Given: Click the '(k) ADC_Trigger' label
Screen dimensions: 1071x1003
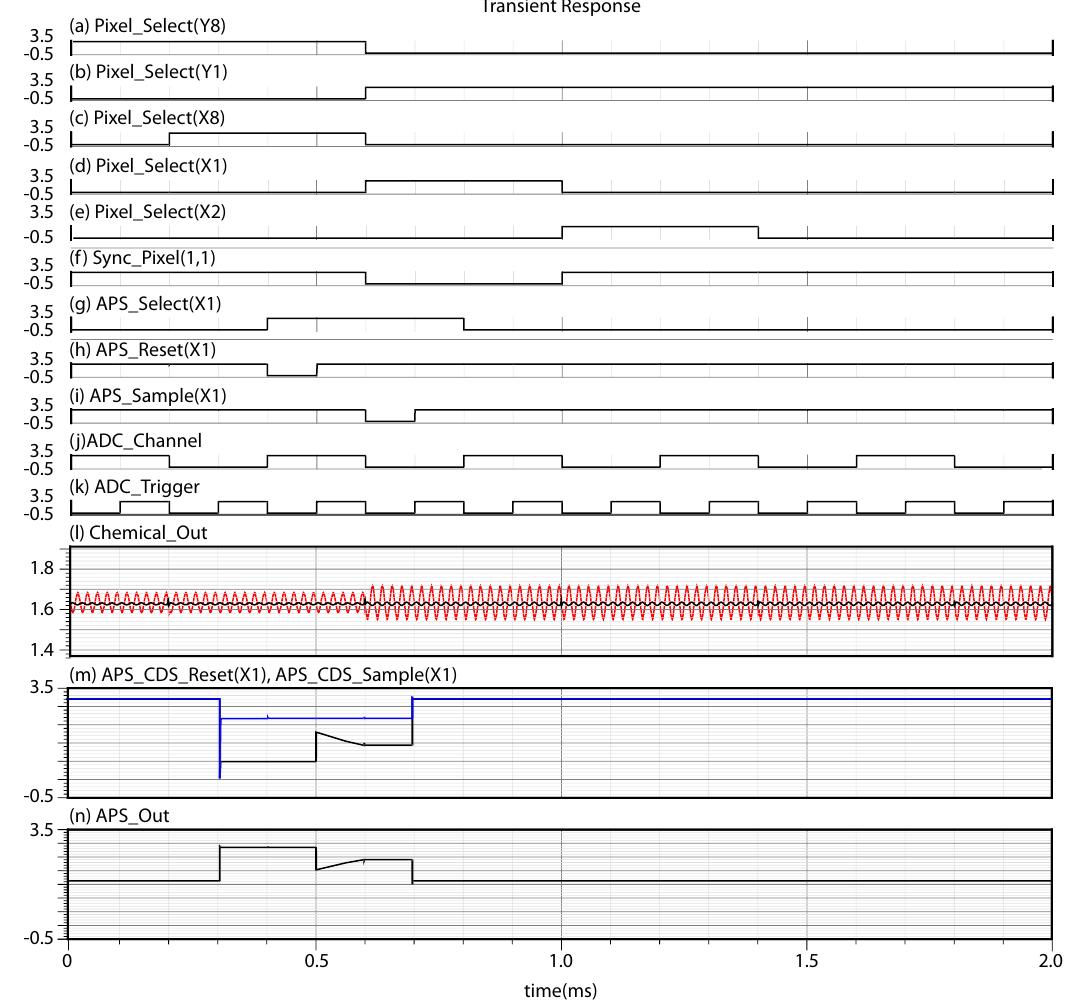Looking at the screenshot, I should click(x=135, y=487).
